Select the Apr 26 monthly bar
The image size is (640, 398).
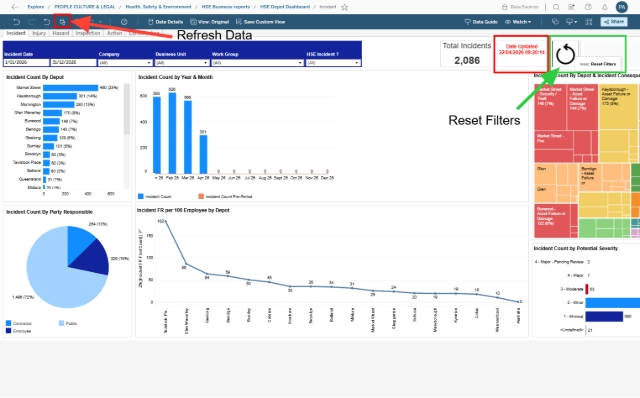tap(203, 154)
